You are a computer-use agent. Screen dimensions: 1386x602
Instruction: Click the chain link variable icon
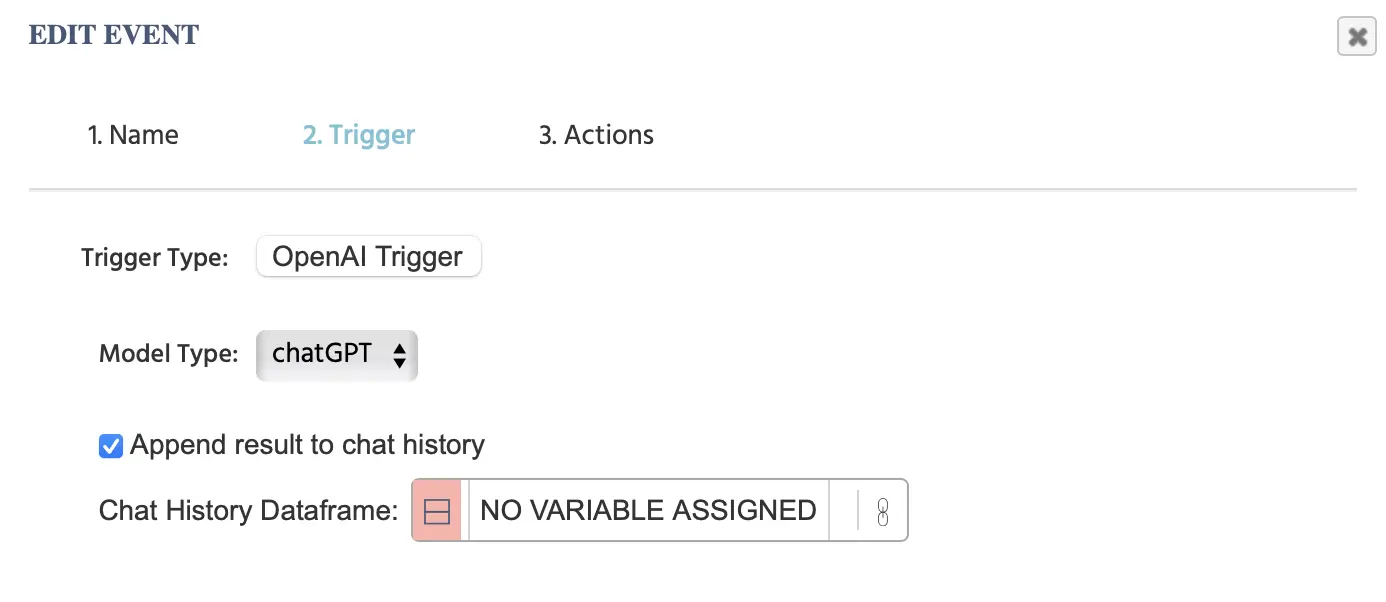(x=882, y=511)
